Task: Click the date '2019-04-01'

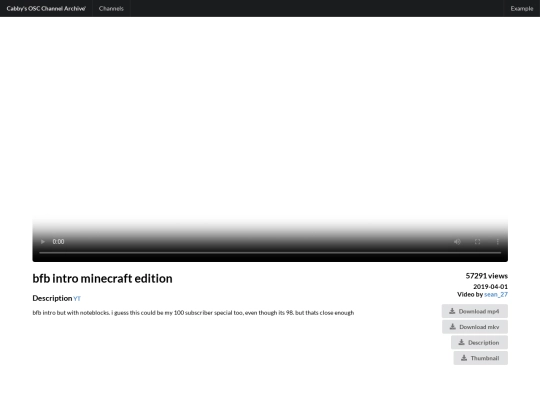Action: (490, 287)
